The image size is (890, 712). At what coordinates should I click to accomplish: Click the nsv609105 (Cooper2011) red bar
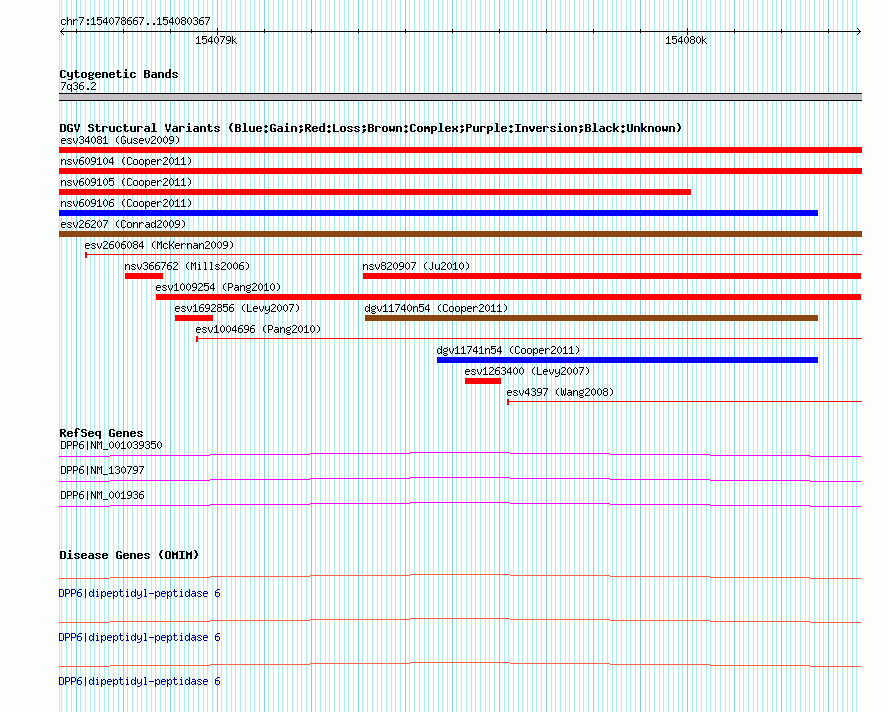coord(375,192)
